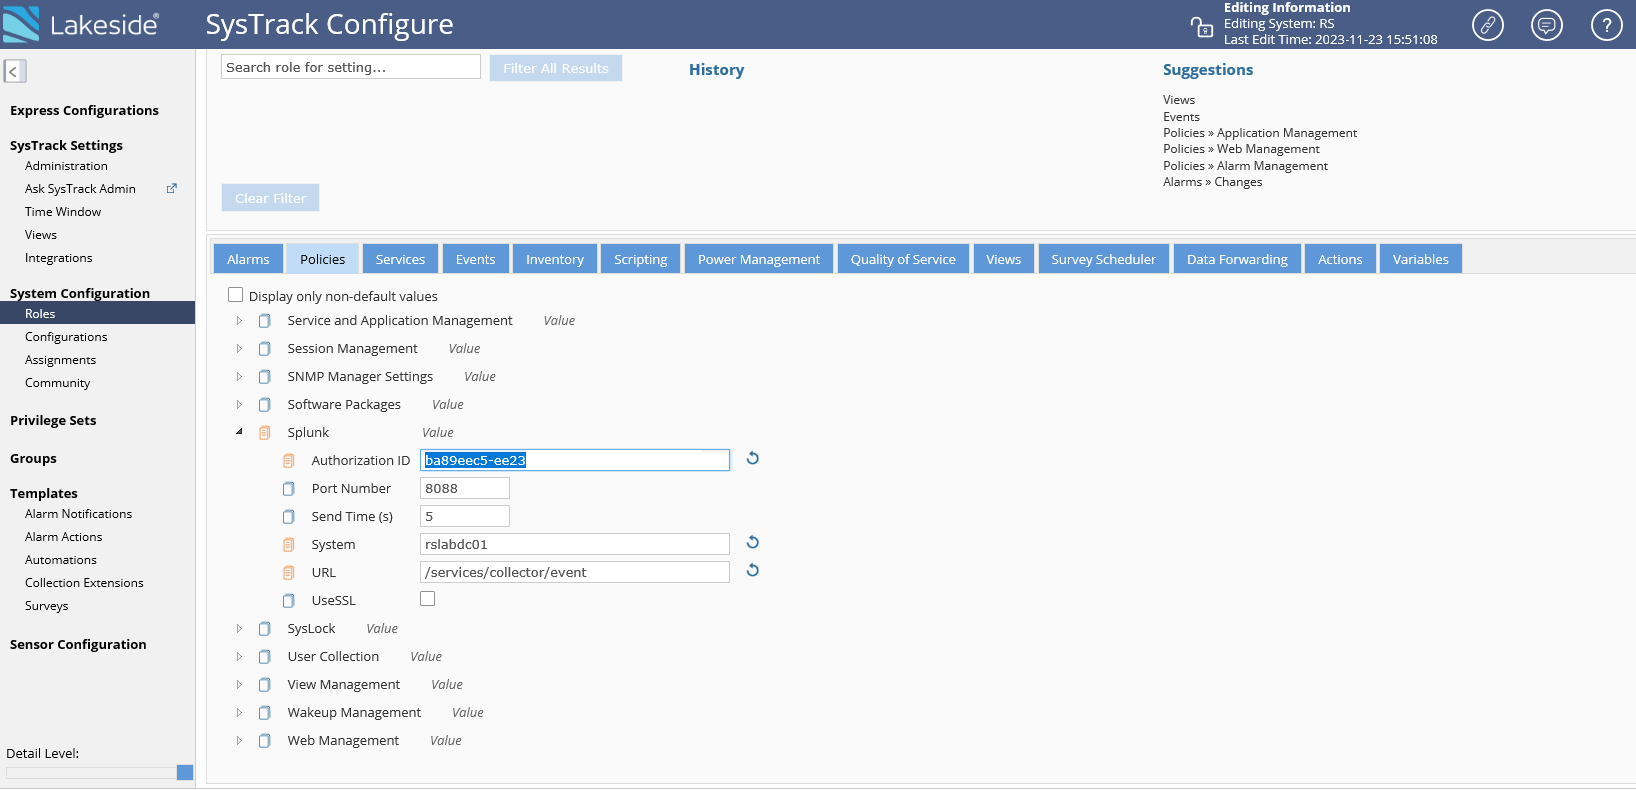The height and width of the screenshot is (790, 1636).
Task: Collapse the left sidebar arrow
Action: tap(14, 71)
